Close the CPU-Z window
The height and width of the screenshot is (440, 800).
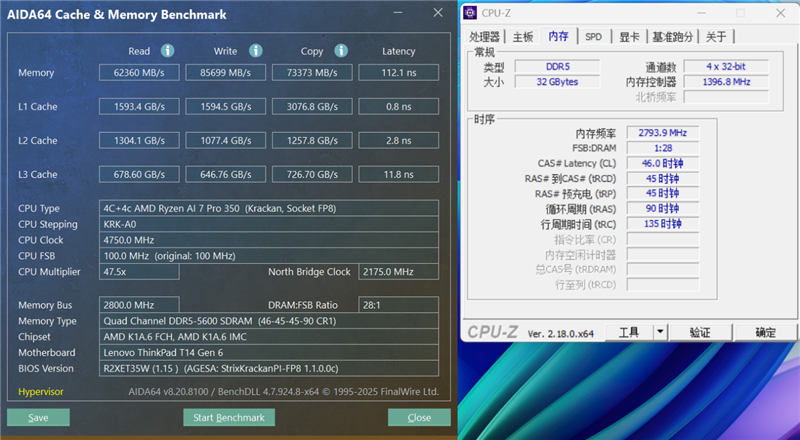coord(782,14)
